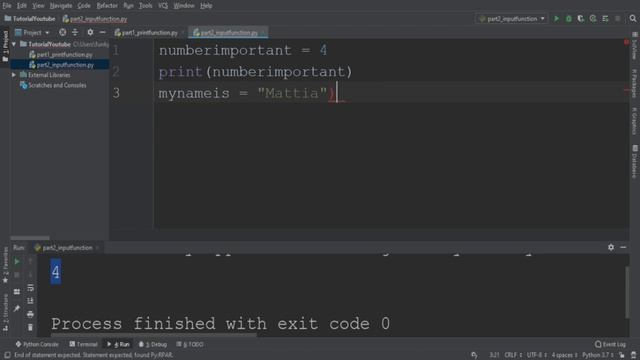
Task: Open the Event Log
Action: 610,344
